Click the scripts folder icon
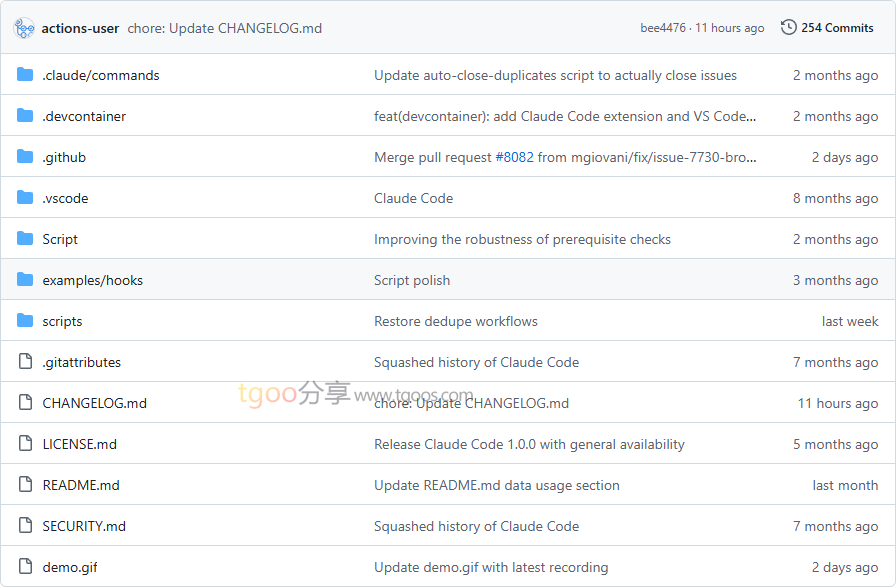 pyautogui.click(x=25, y=321)
